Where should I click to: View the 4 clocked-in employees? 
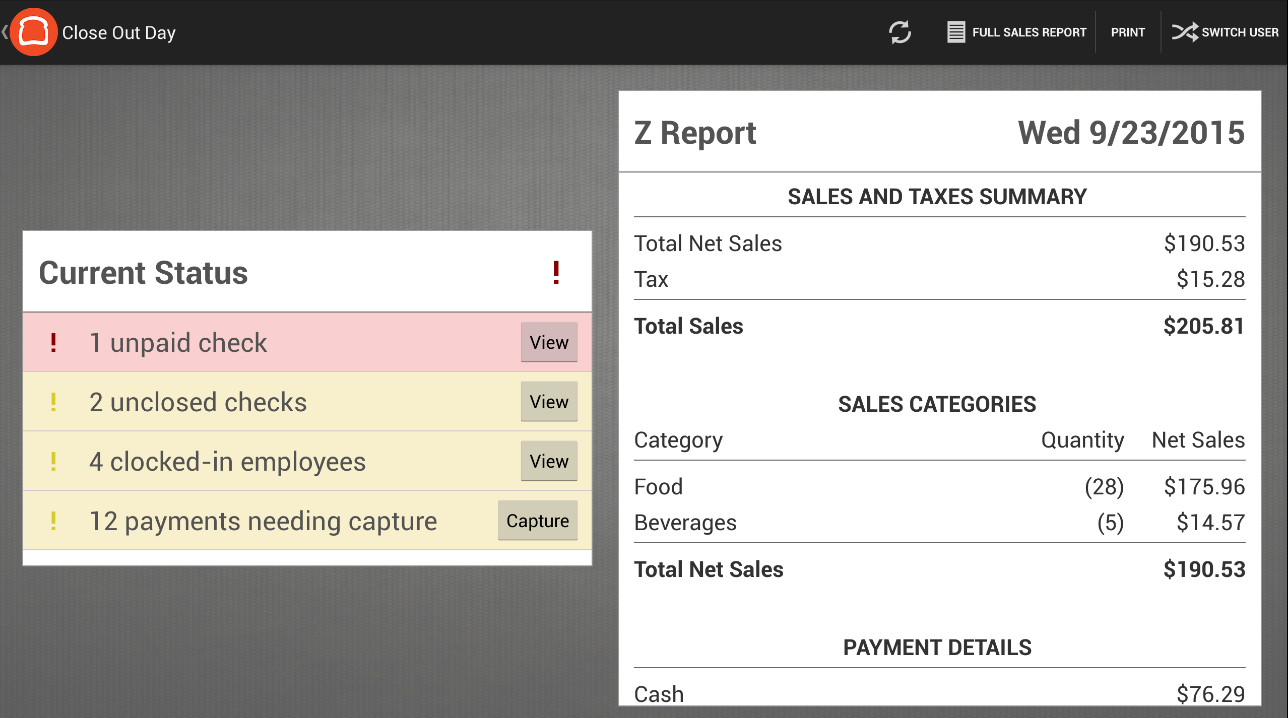[x=548, y=461]
